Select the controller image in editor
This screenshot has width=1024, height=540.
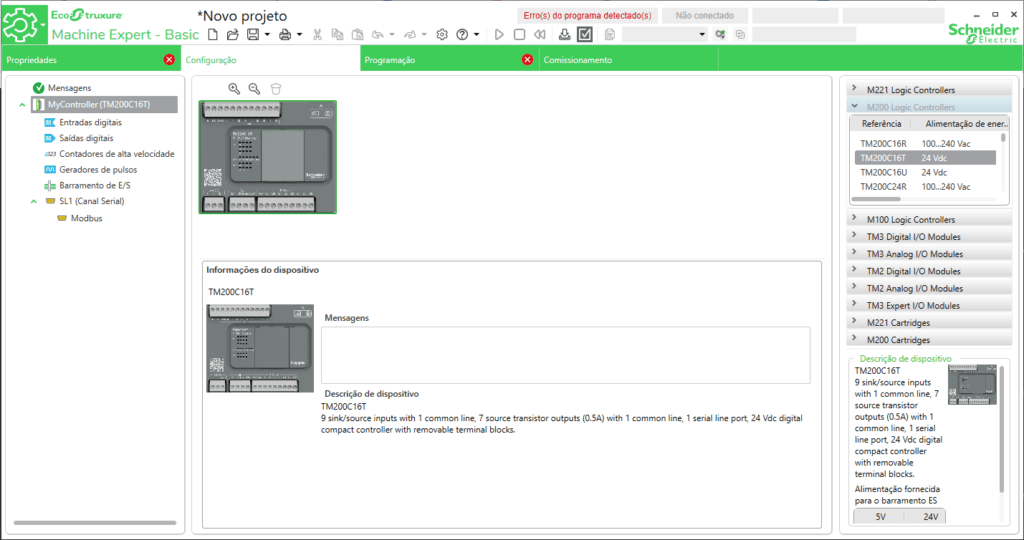click(268, 157)
